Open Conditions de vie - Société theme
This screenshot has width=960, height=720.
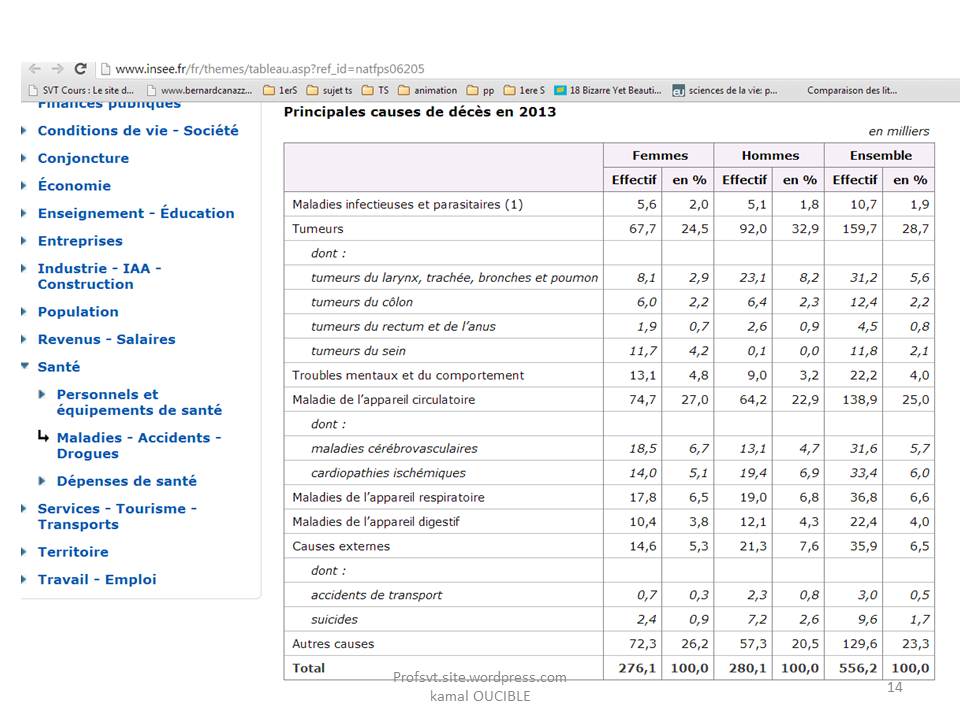tap(138, 131)
